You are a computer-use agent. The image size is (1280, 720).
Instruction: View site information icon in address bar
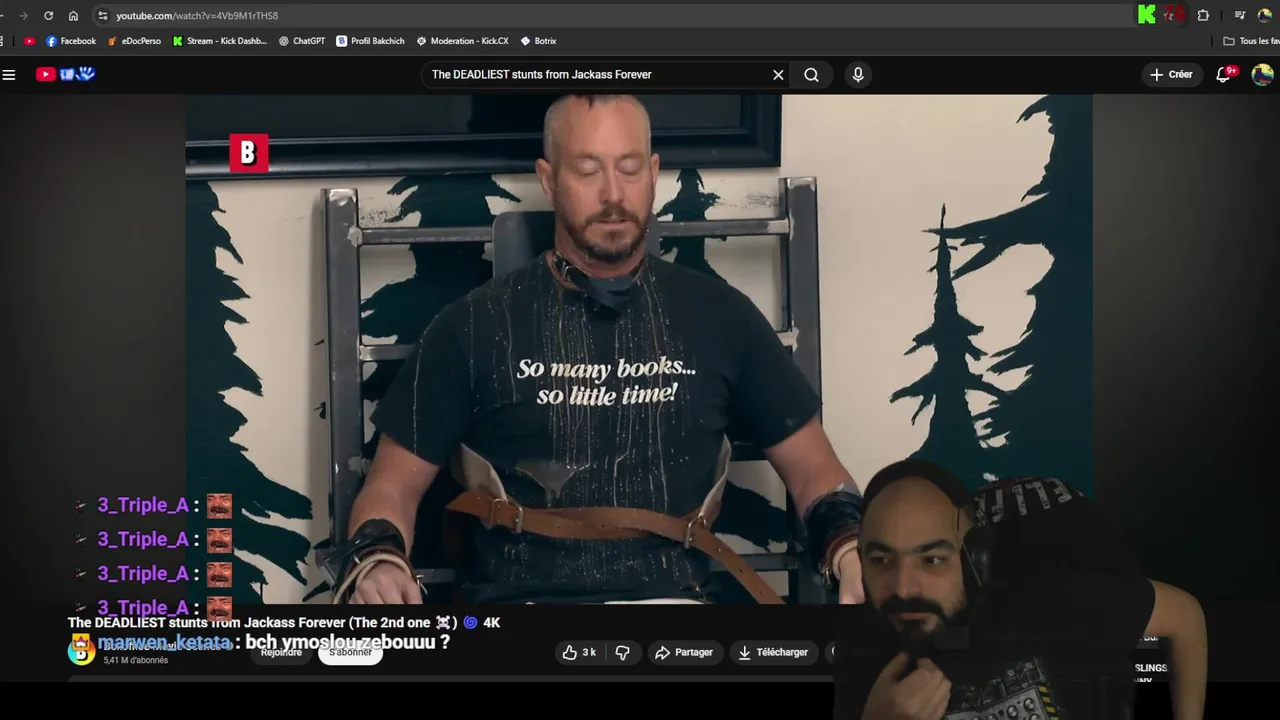[102, 15]
